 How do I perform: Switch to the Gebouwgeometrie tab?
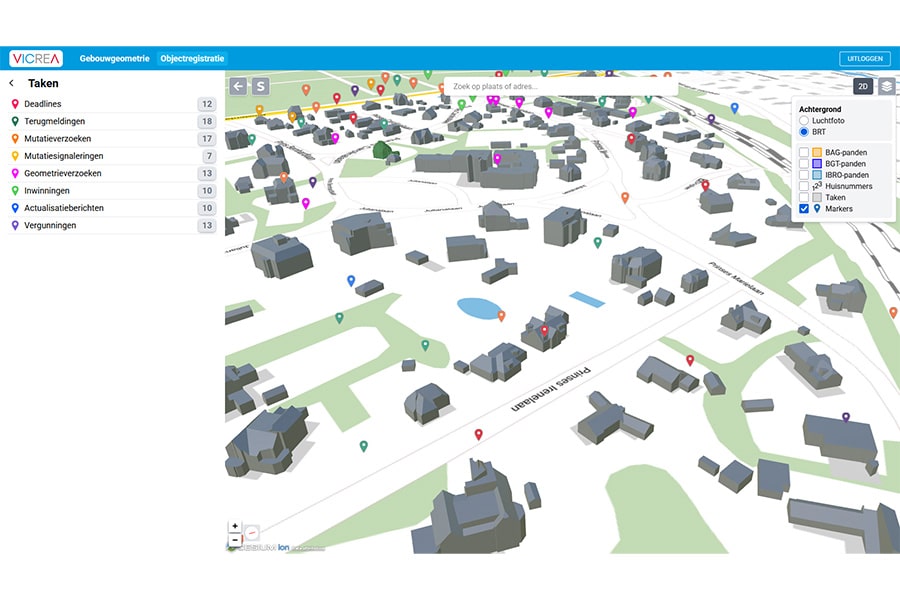115,59
